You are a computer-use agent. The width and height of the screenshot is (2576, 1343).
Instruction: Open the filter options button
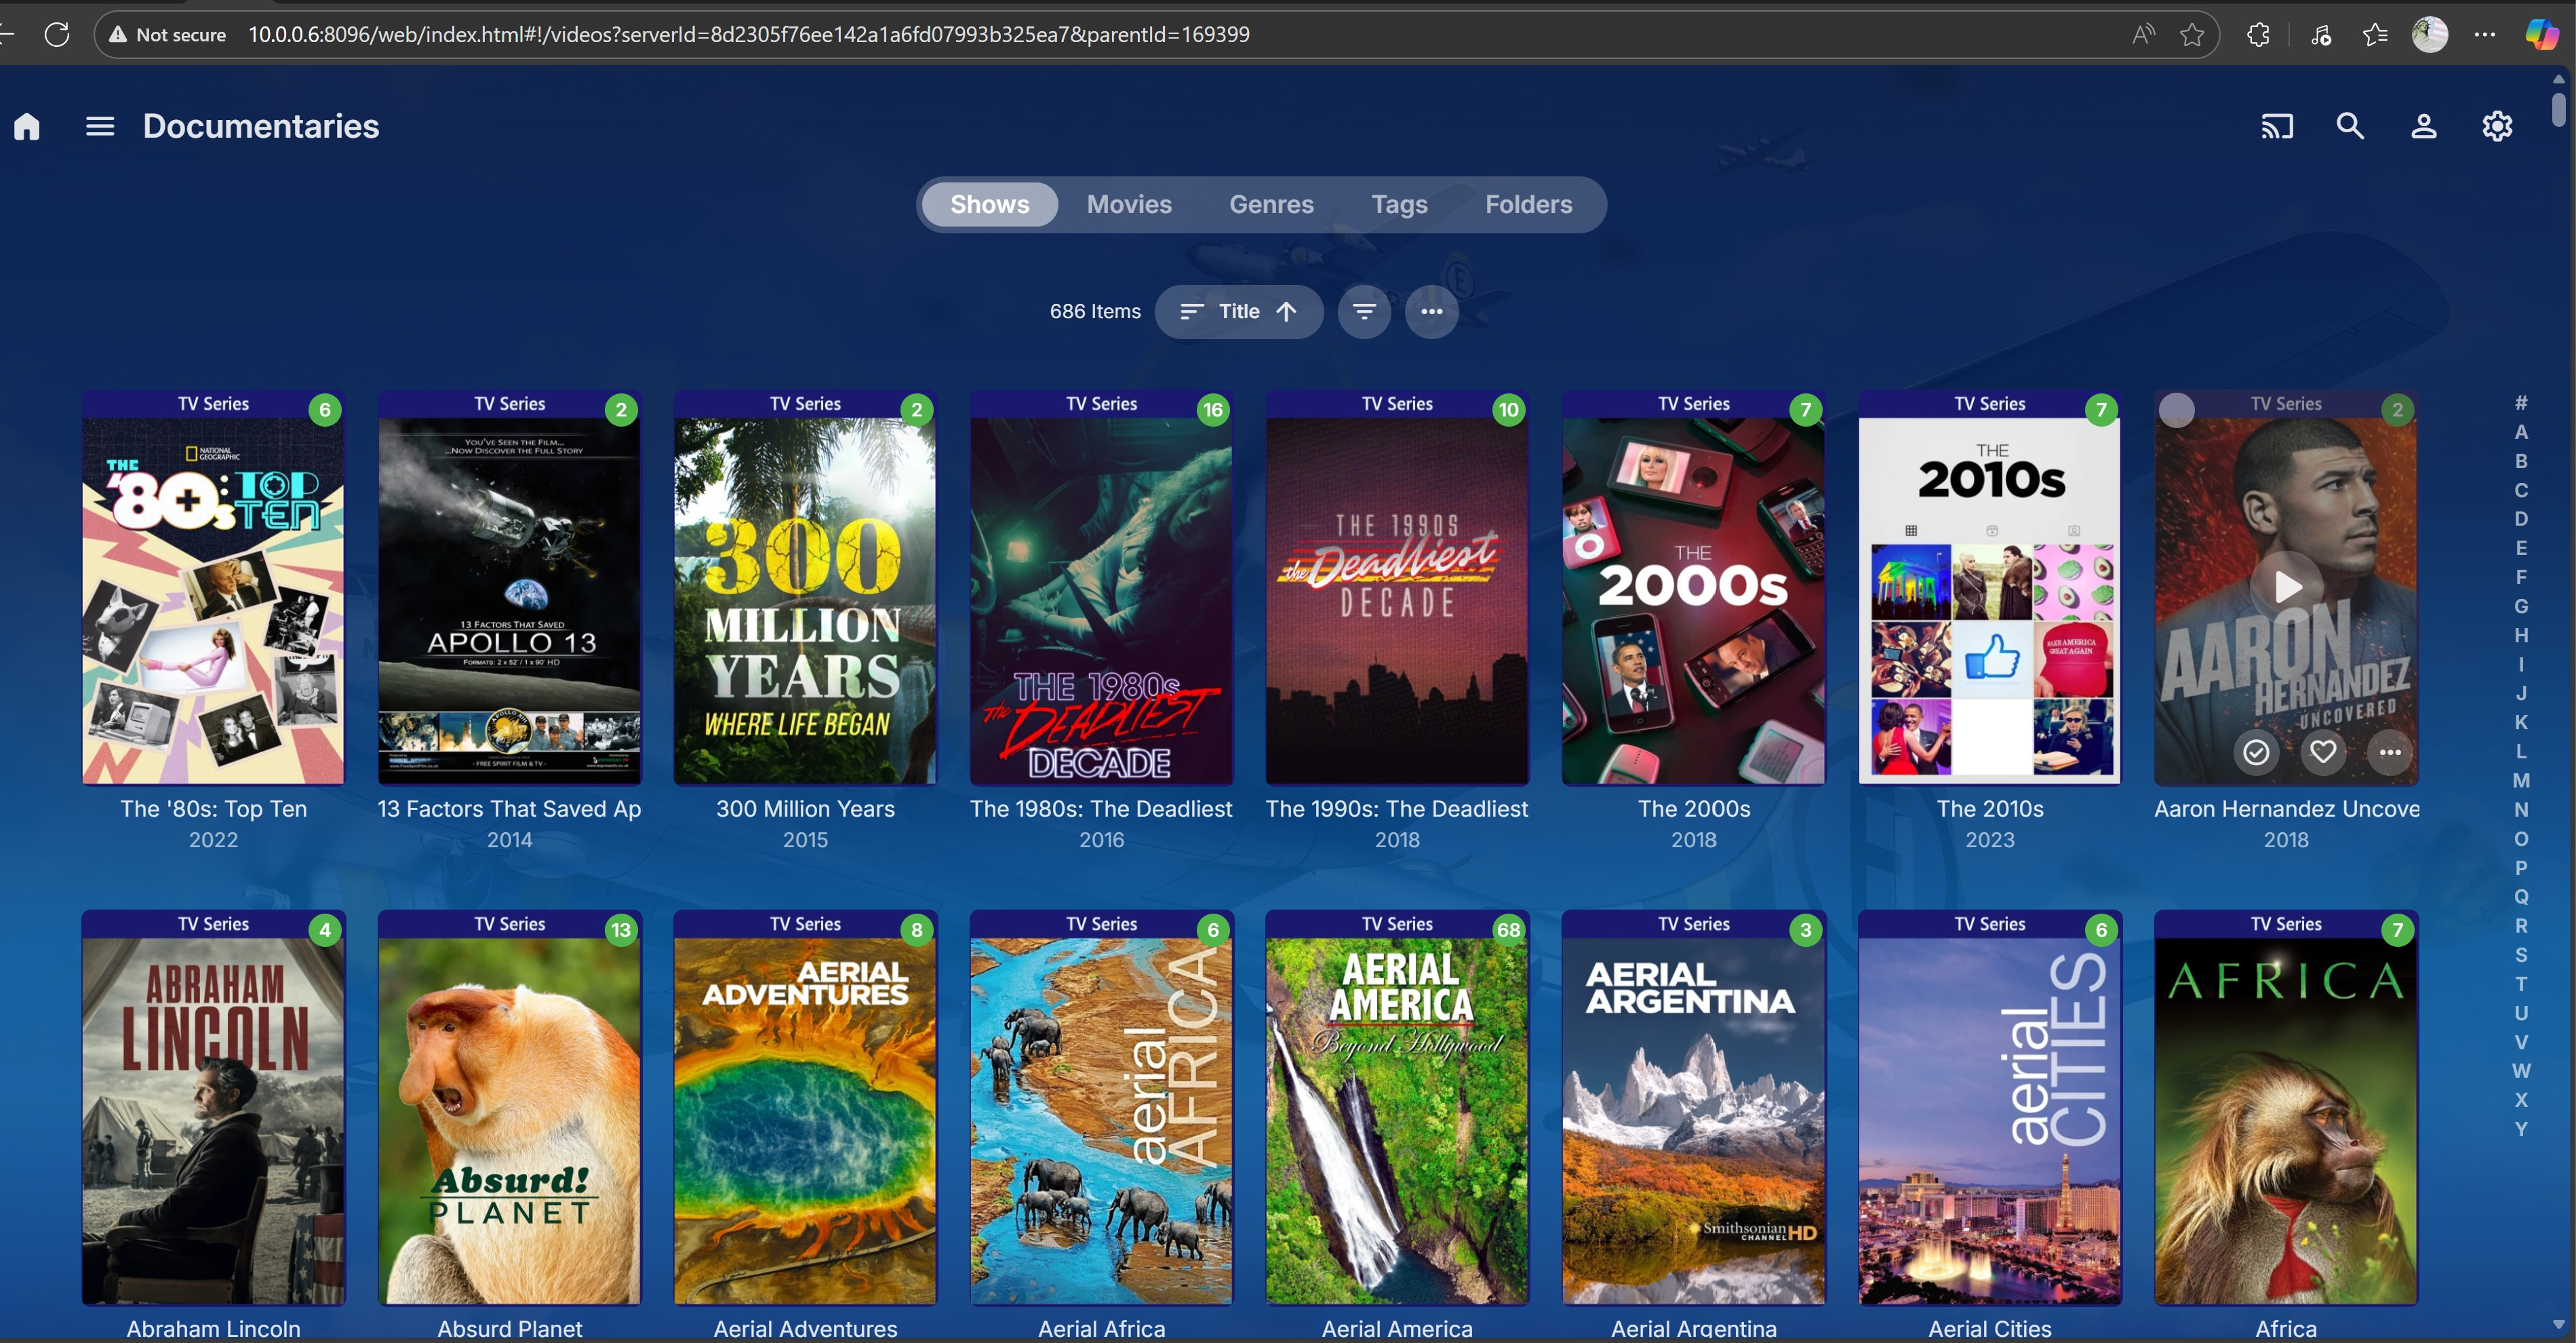[x=1364, y=312]
